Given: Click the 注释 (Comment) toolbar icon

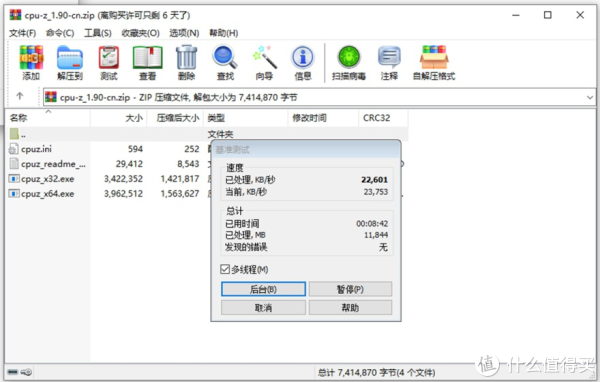Looking at the screenshot, I should point(389,57).
